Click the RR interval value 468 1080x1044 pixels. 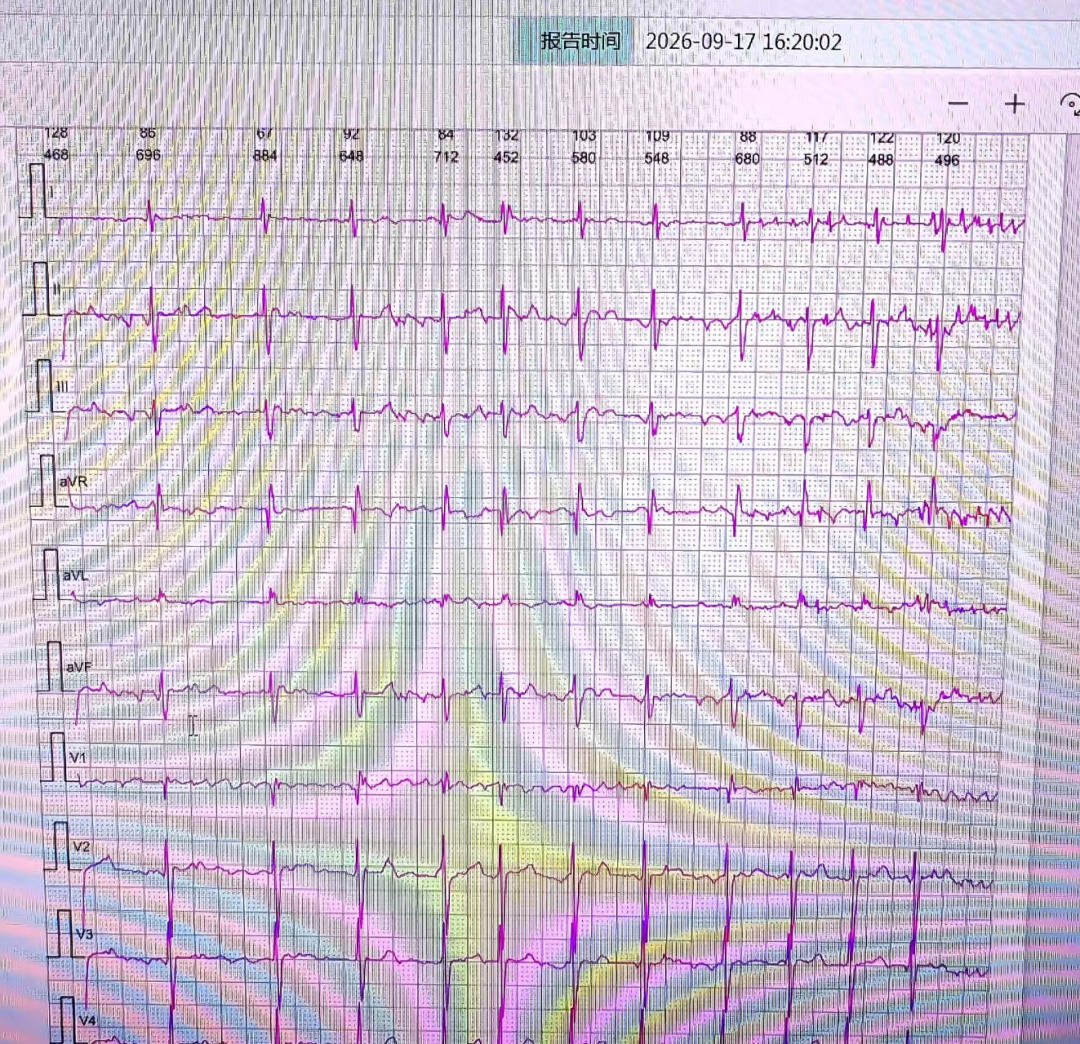coord(56,154)
